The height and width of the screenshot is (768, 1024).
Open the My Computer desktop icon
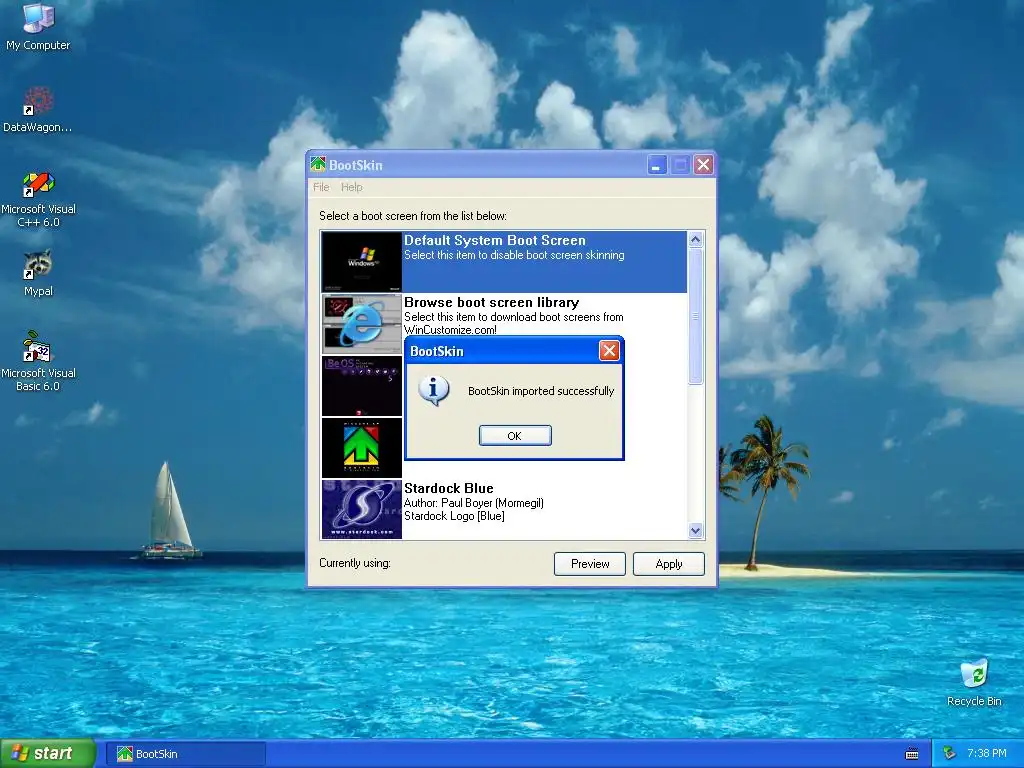point(38,27)
